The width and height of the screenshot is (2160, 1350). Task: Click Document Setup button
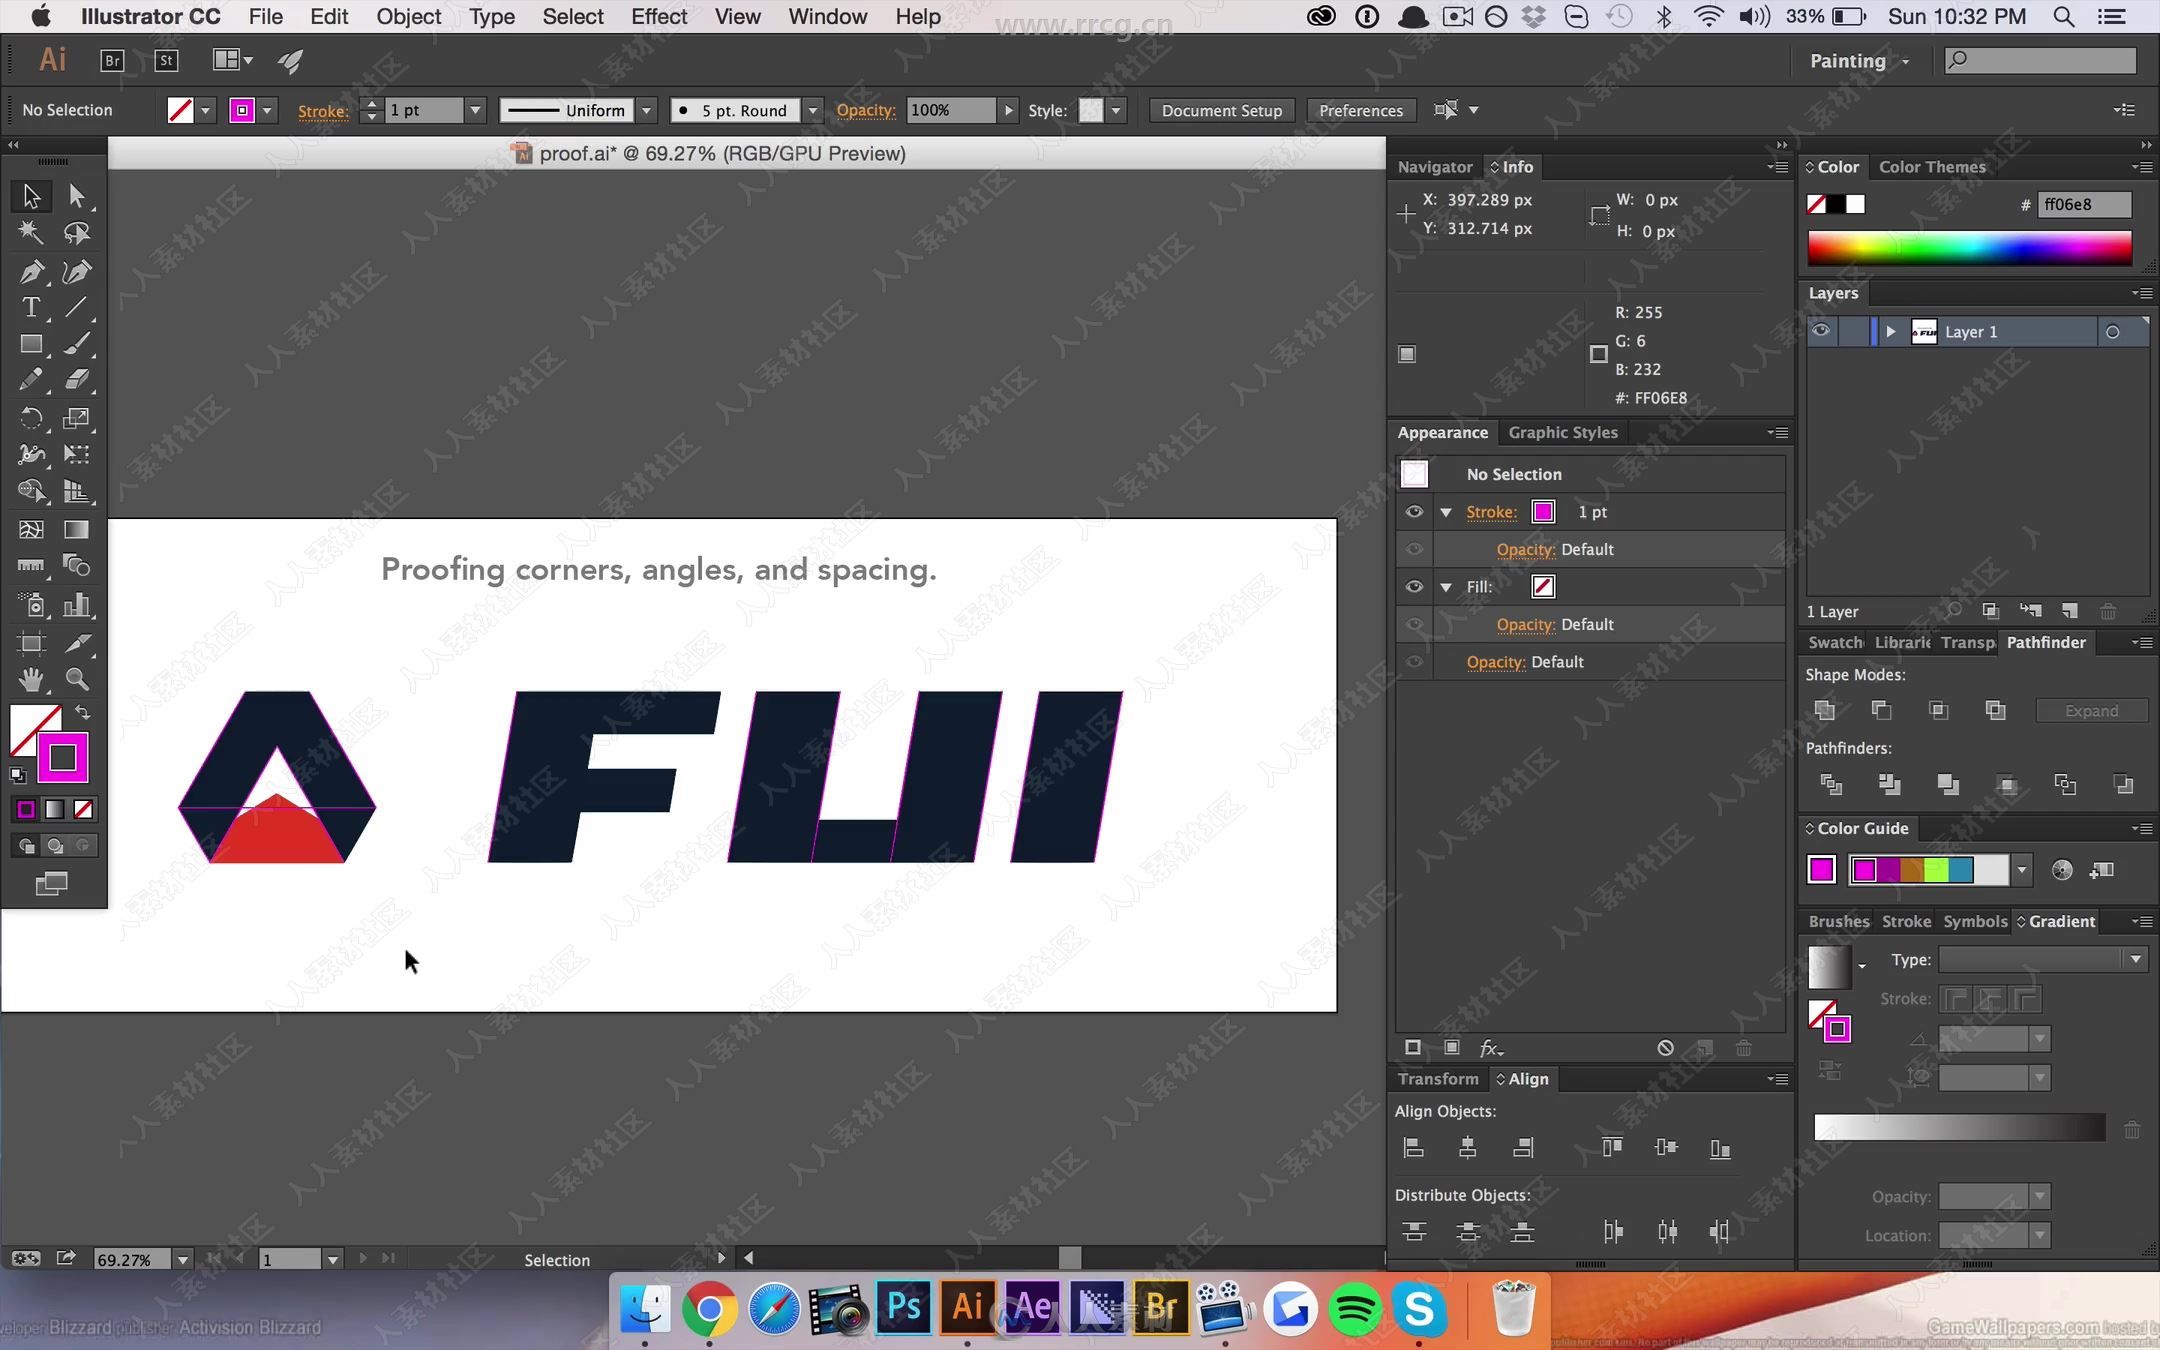point(1221,110)
